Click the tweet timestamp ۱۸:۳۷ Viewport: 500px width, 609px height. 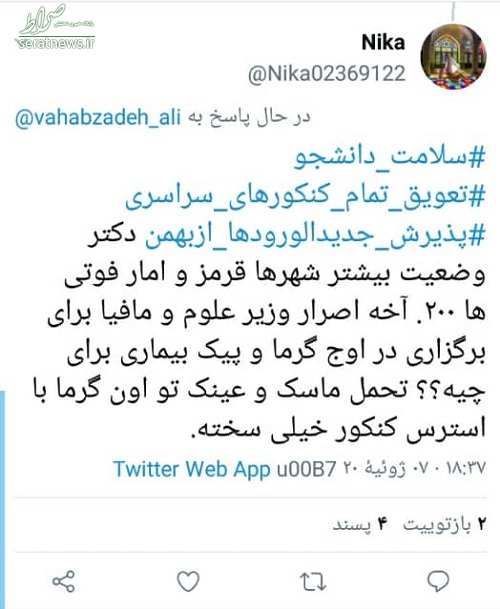point(467,469)
